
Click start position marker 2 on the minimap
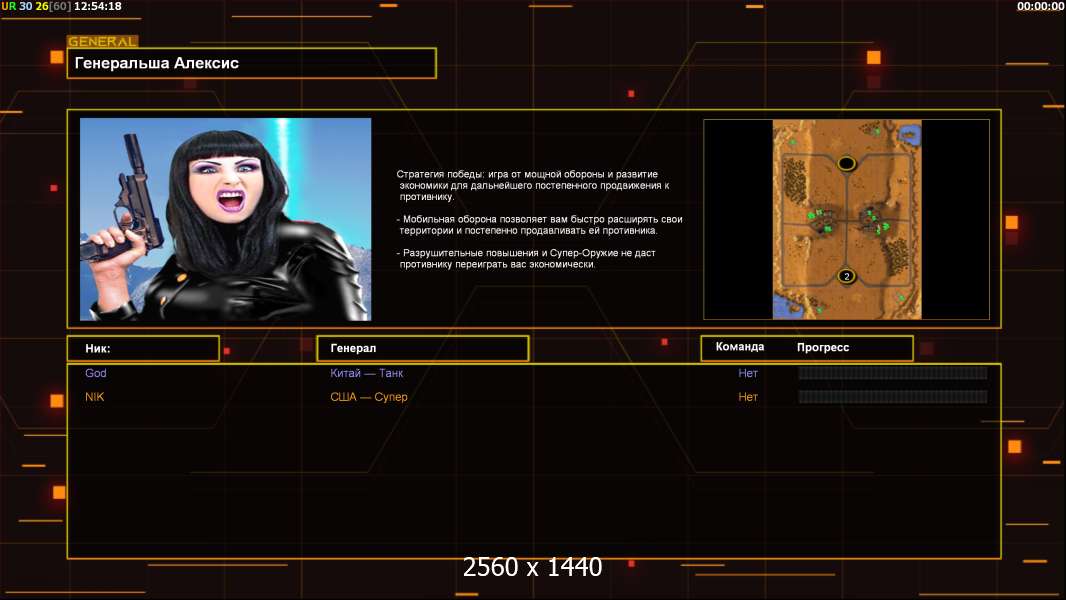click(846, 277)
